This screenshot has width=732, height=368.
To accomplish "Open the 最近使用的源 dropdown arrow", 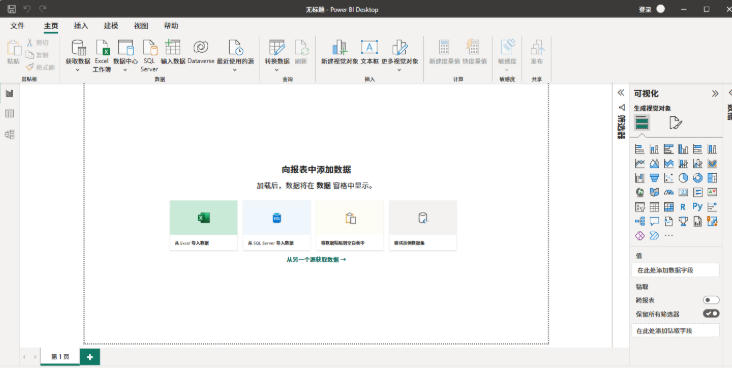I will tap(235, 70).
